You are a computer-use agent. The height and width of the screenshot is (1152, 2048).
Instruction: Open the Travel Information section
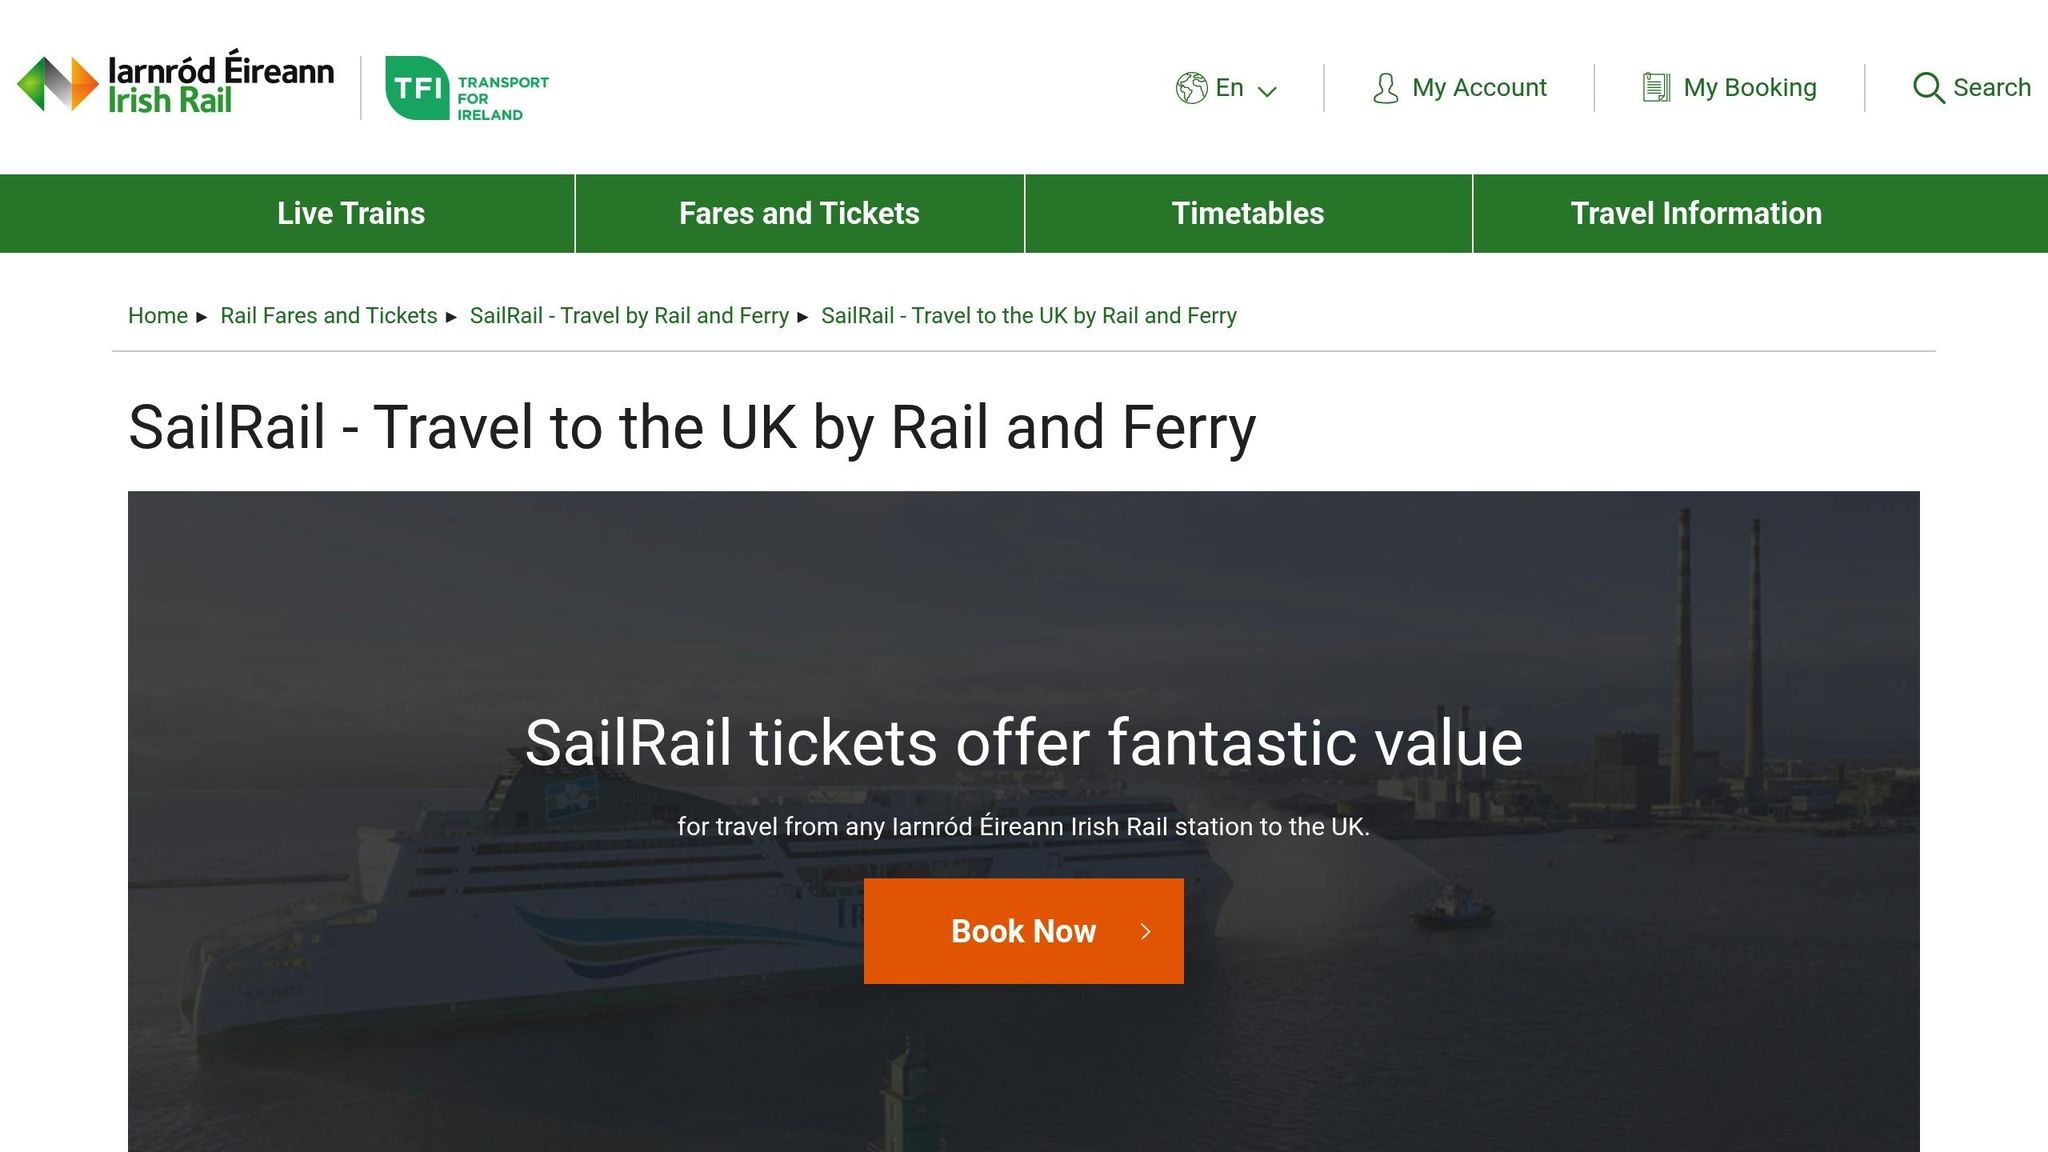(1696, 213)
